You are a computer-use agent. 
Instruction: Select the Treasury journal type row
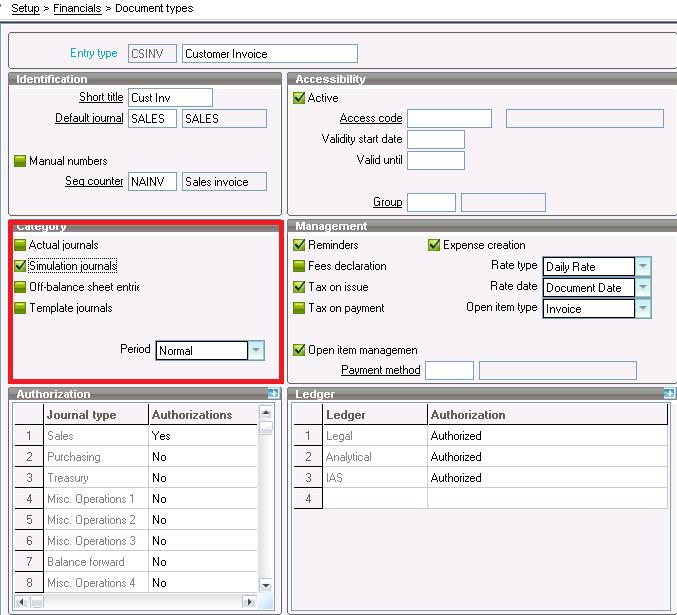click(96, 478)
